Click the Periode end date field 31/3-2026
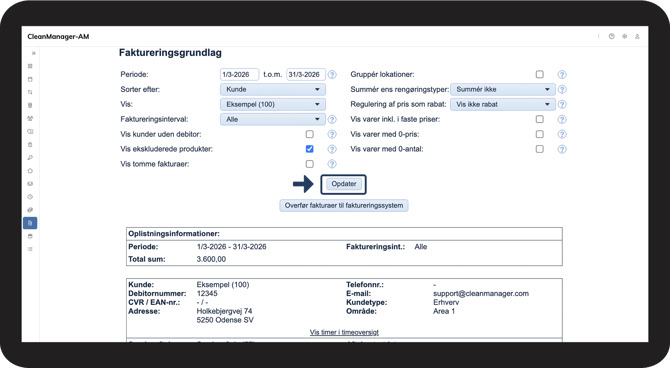Image resolution: width=670 pixels, height=368 pixels. point(306,74)
